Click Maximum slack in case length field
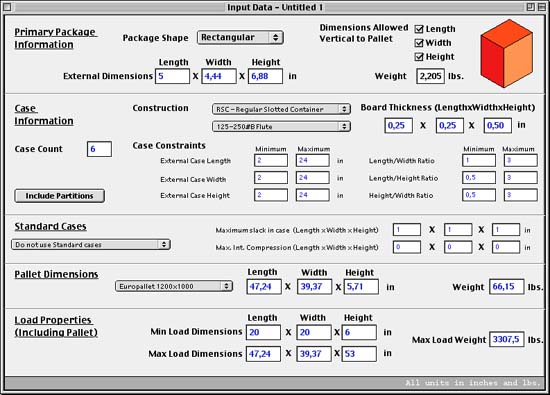Image resolution: width=550 pixels, height=395 pixels. [407, 230]
